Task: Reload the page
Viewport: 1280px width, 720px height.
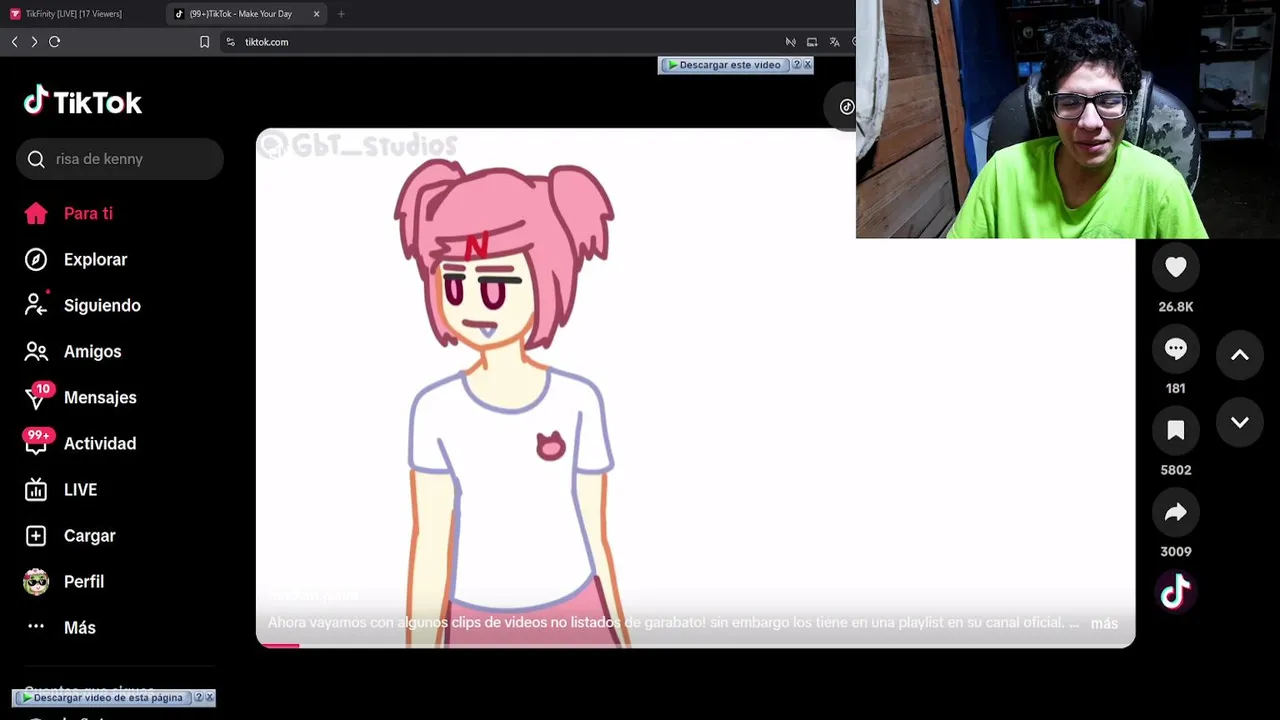Action: (55, 42)
